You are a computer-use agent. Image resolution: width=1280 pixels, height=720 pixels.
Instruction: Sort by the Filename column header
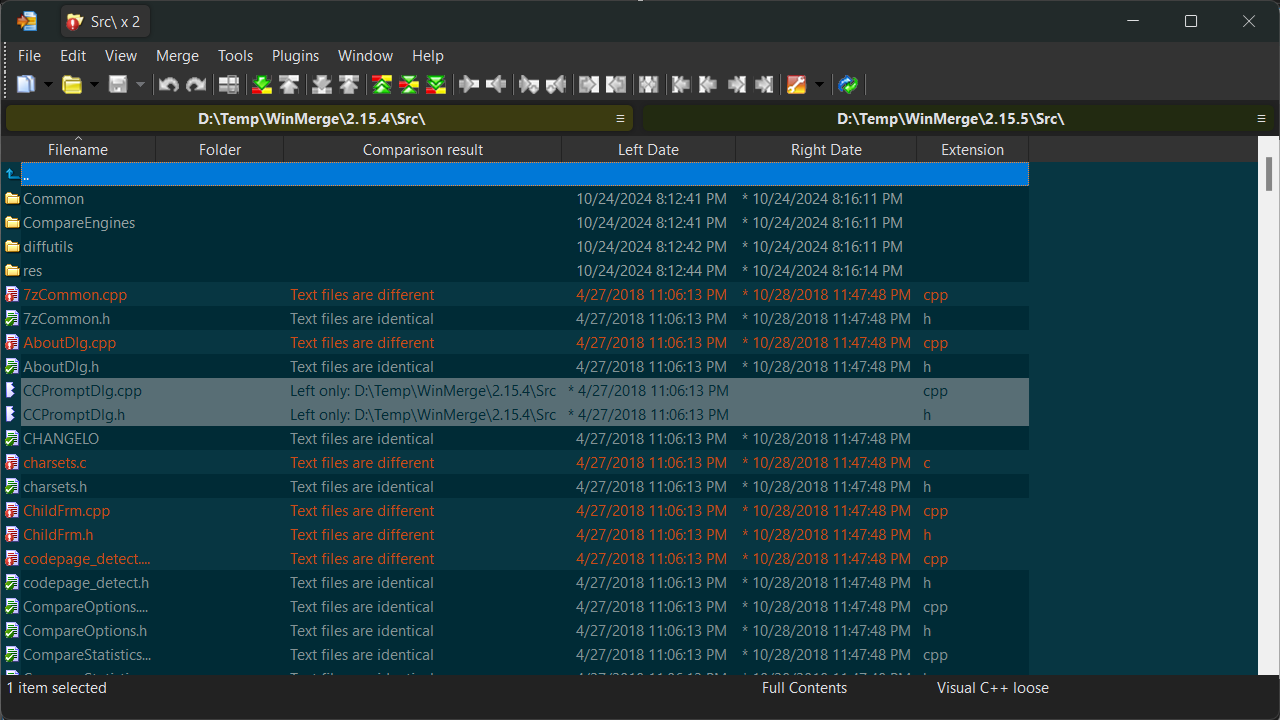[x=78, y=150]
